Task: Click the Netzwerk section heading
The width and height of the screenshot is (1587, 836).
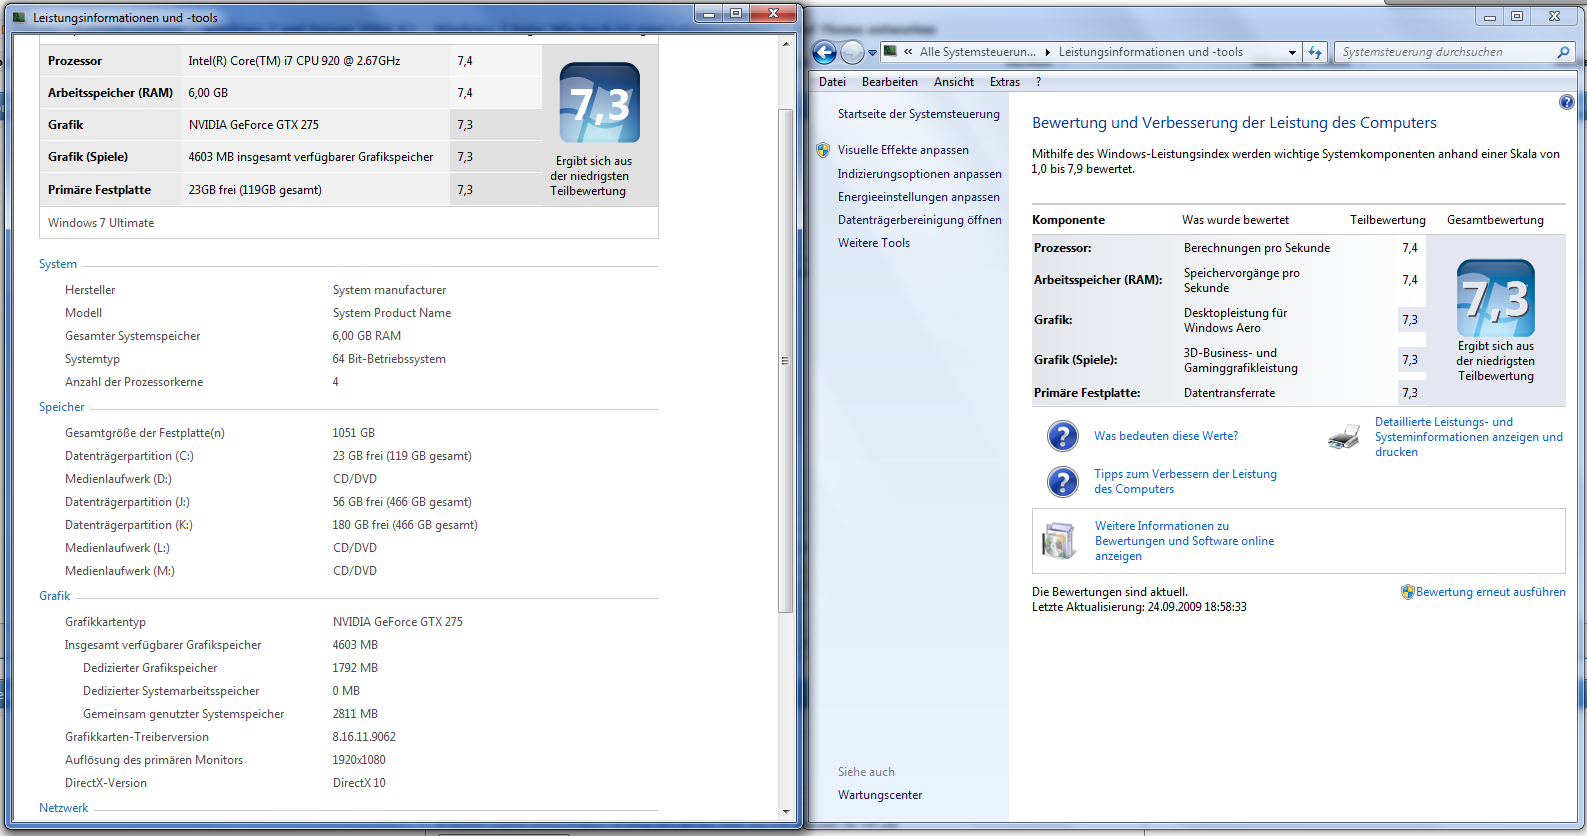Action: [63, 808]
